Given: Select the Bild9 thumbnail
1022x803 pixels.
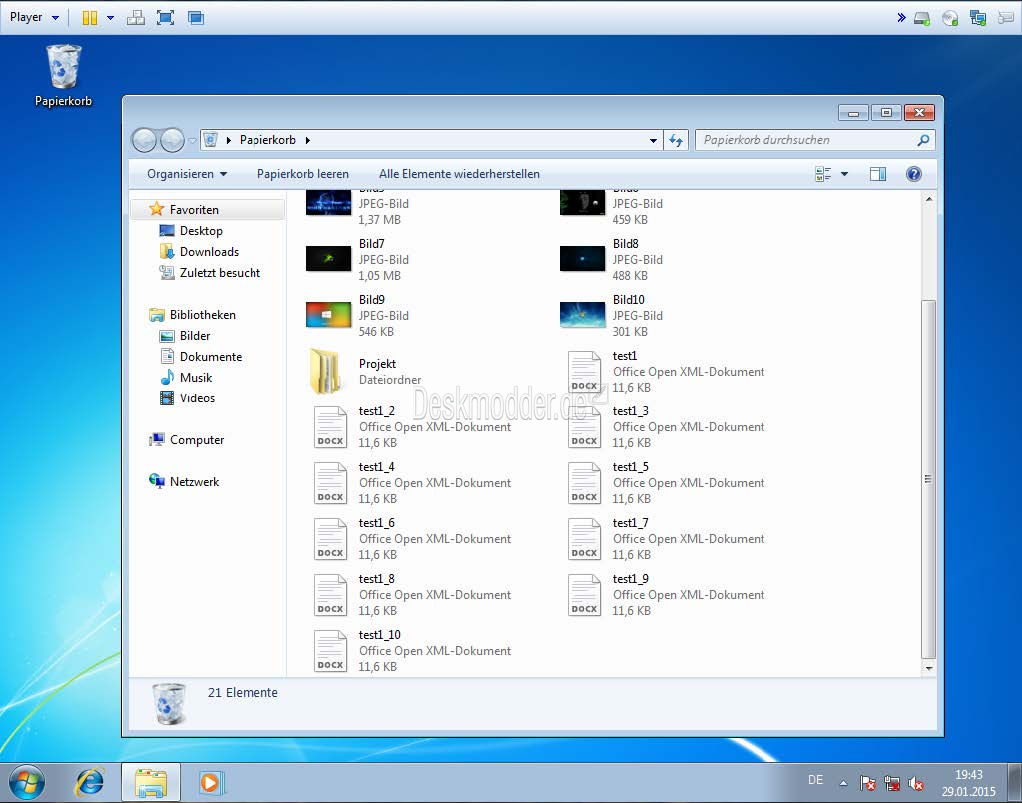Looking at the screenshot, I should (x=328, y=315).
